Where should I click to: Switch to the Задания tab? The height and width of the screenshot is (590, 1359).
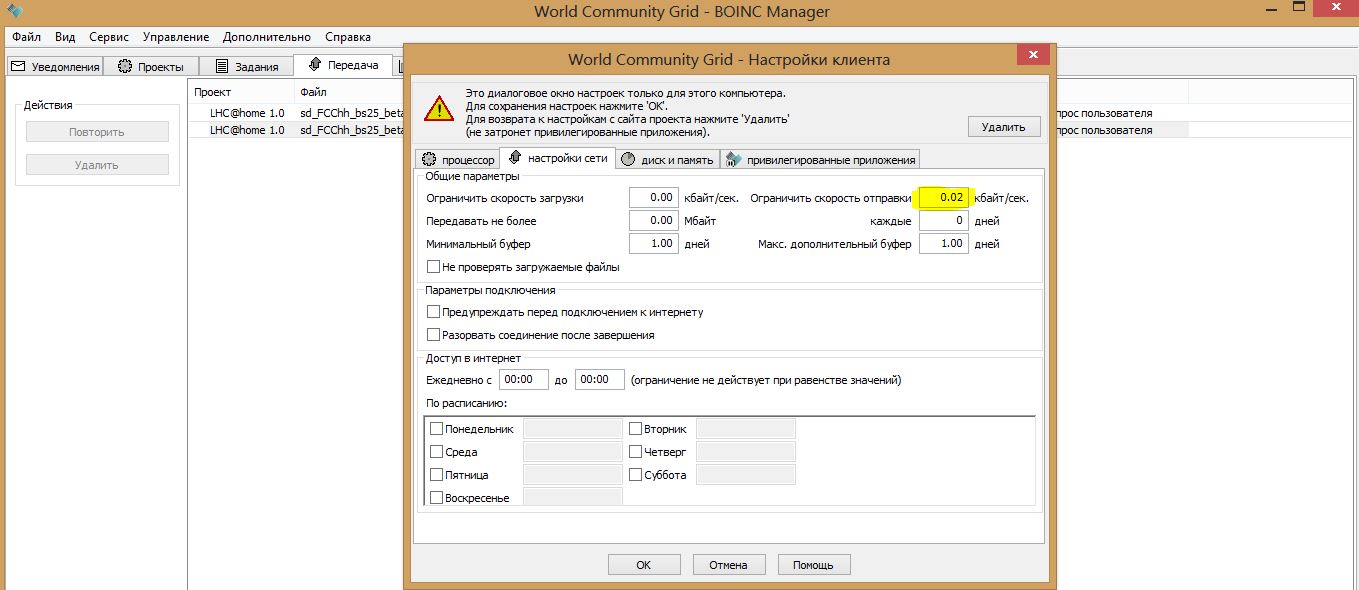pyautogui.click(x=246, y=67)
